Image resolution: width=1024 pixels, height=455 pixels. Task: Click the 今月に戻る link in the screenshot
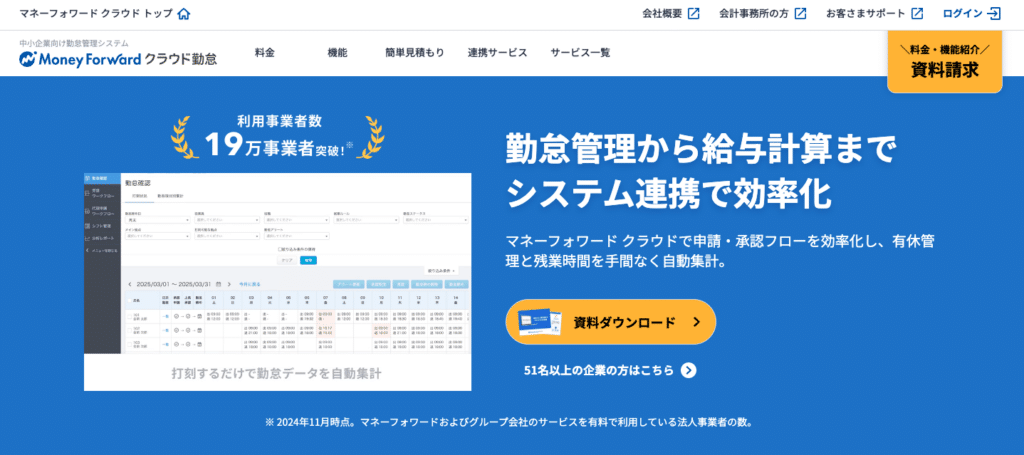coord(249,284)
